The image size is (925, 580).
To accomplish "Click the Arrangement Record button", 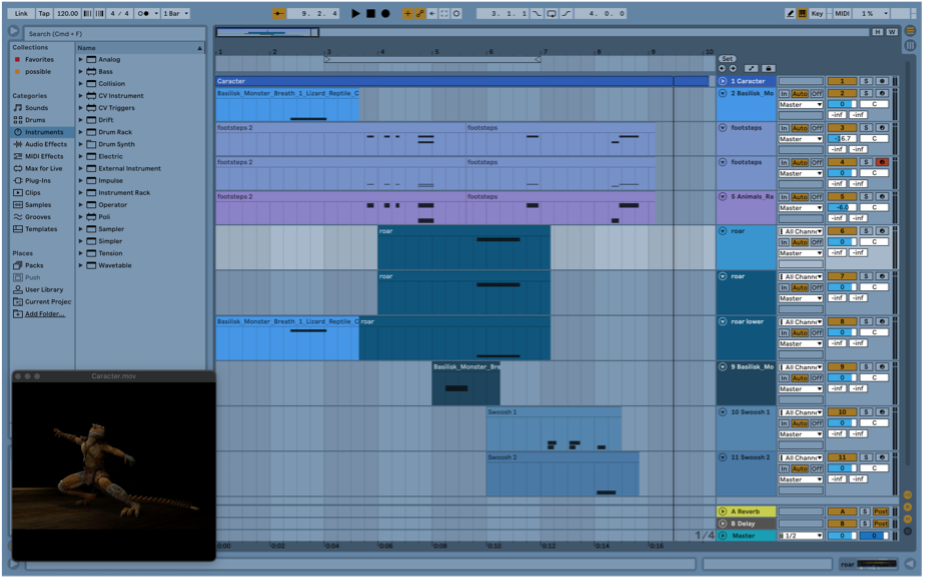I will pos(385,13).
